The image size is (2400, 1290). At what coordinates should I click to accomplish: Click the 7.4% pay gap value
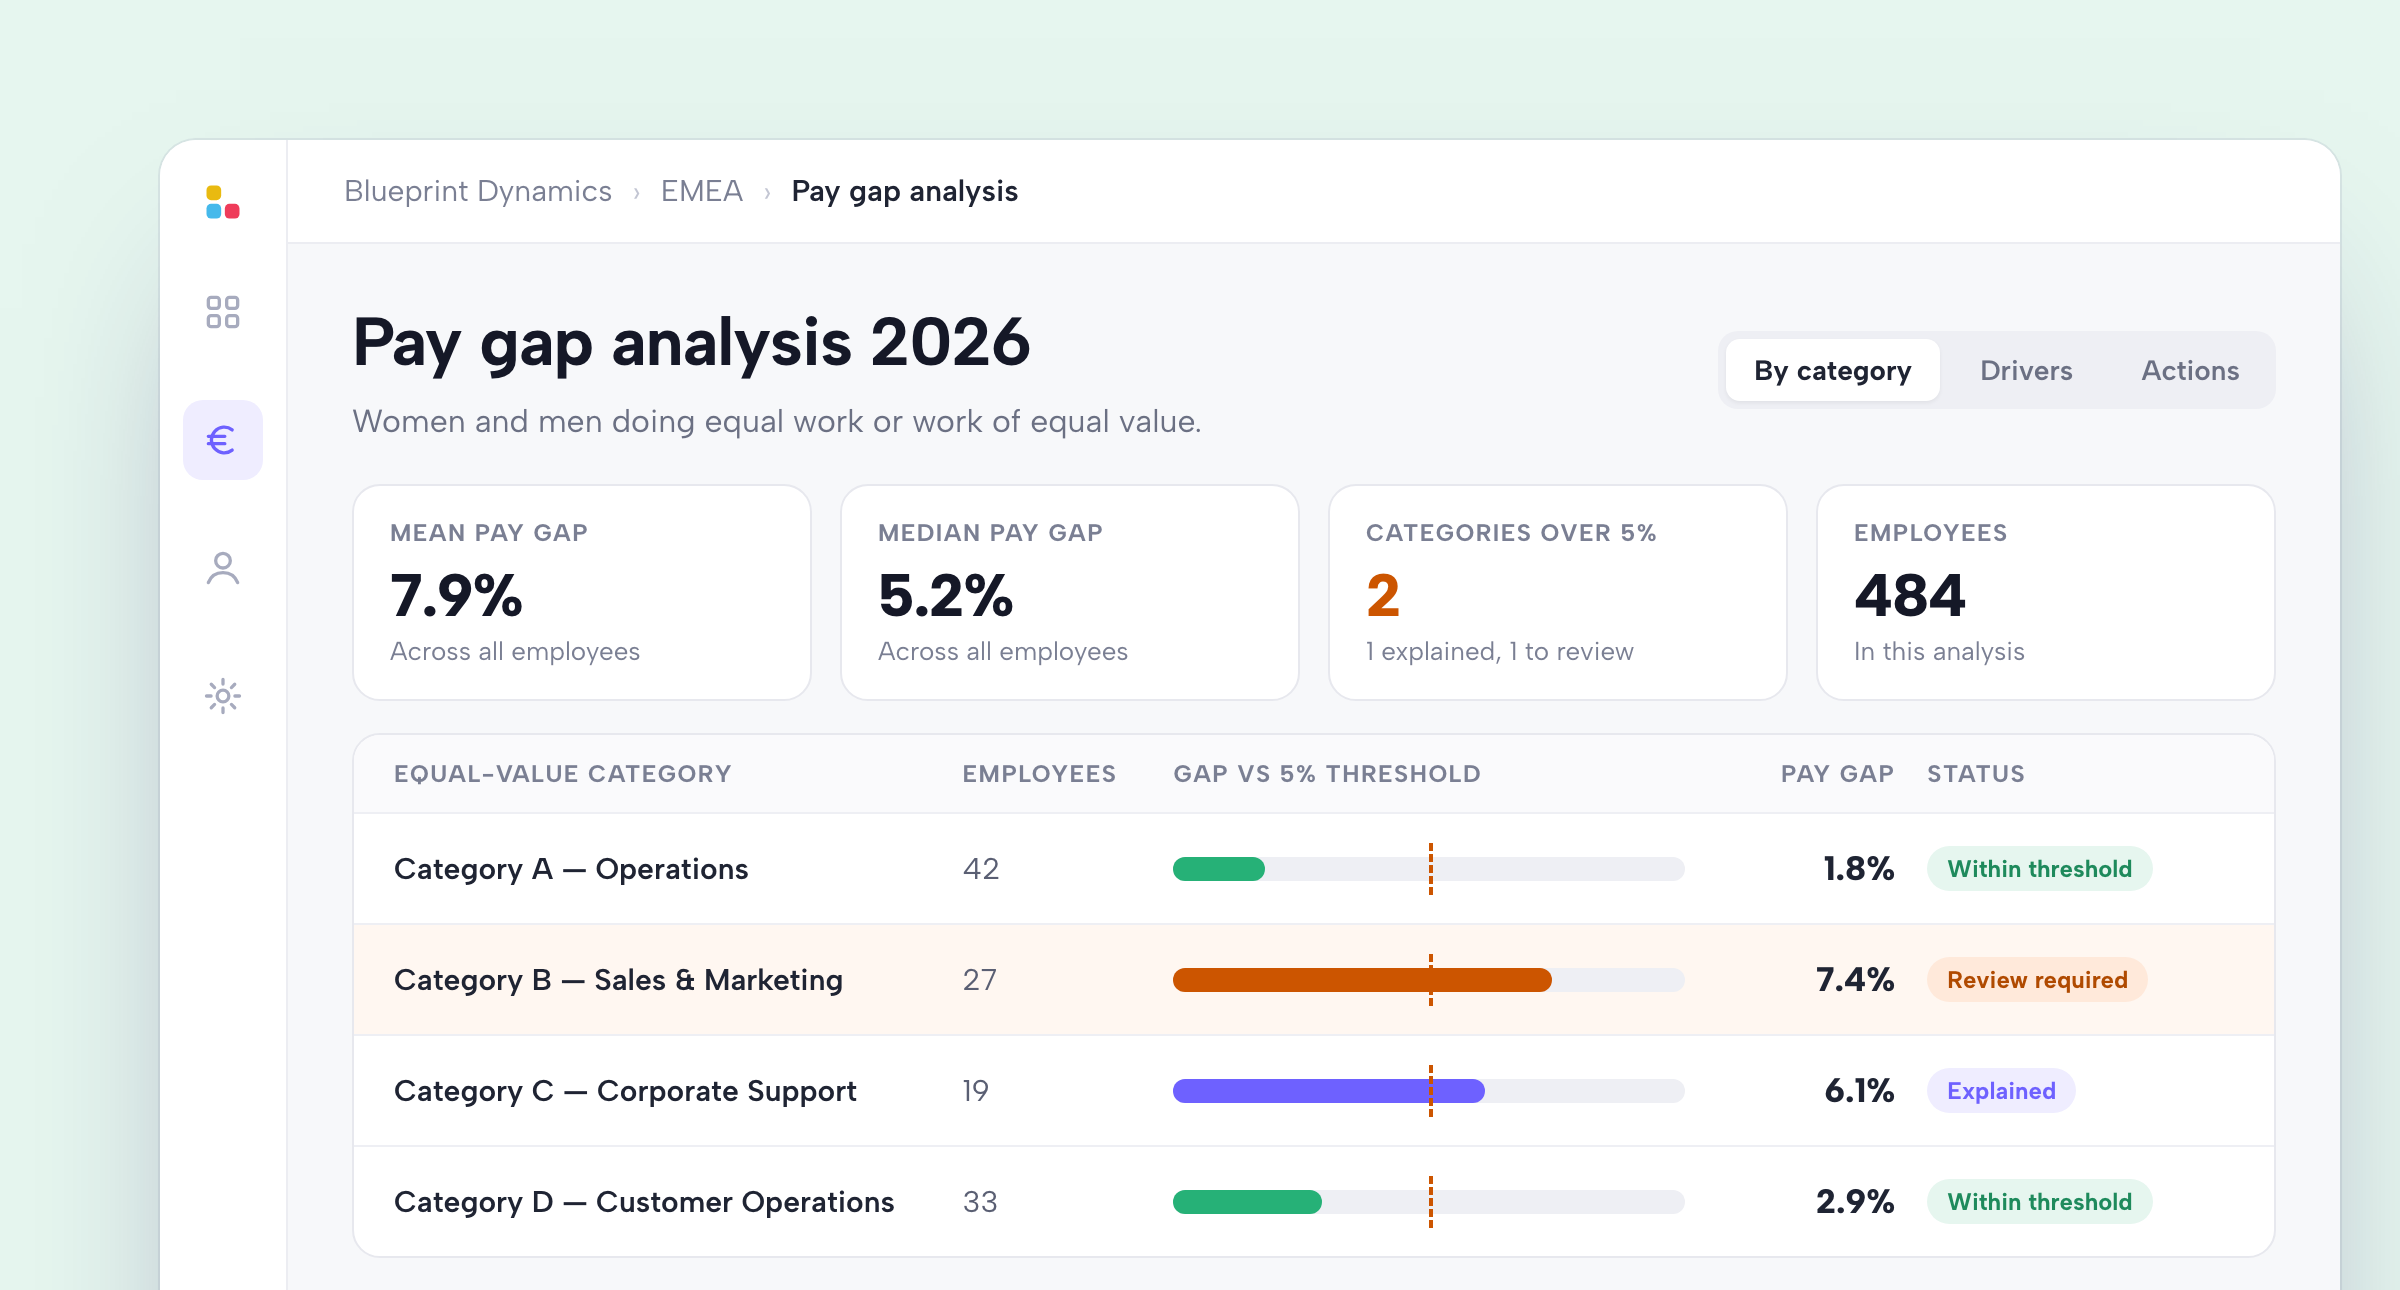(1855, 980)
